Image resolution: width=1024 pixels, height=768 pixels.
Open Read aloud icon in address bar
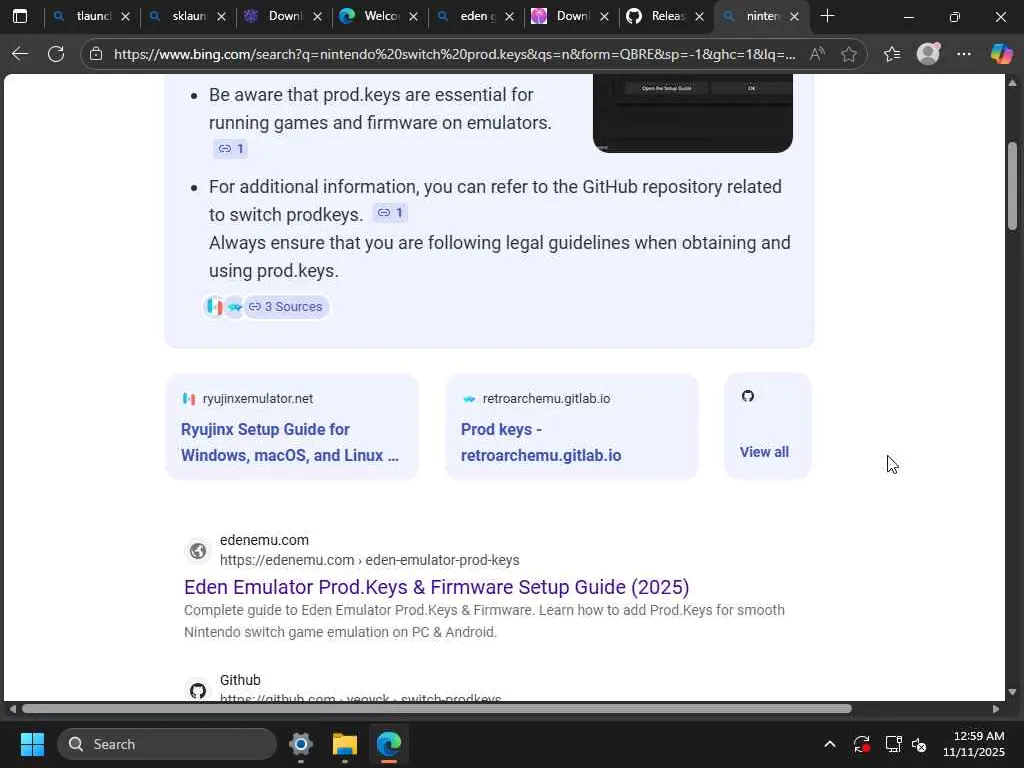pos(817,54)
